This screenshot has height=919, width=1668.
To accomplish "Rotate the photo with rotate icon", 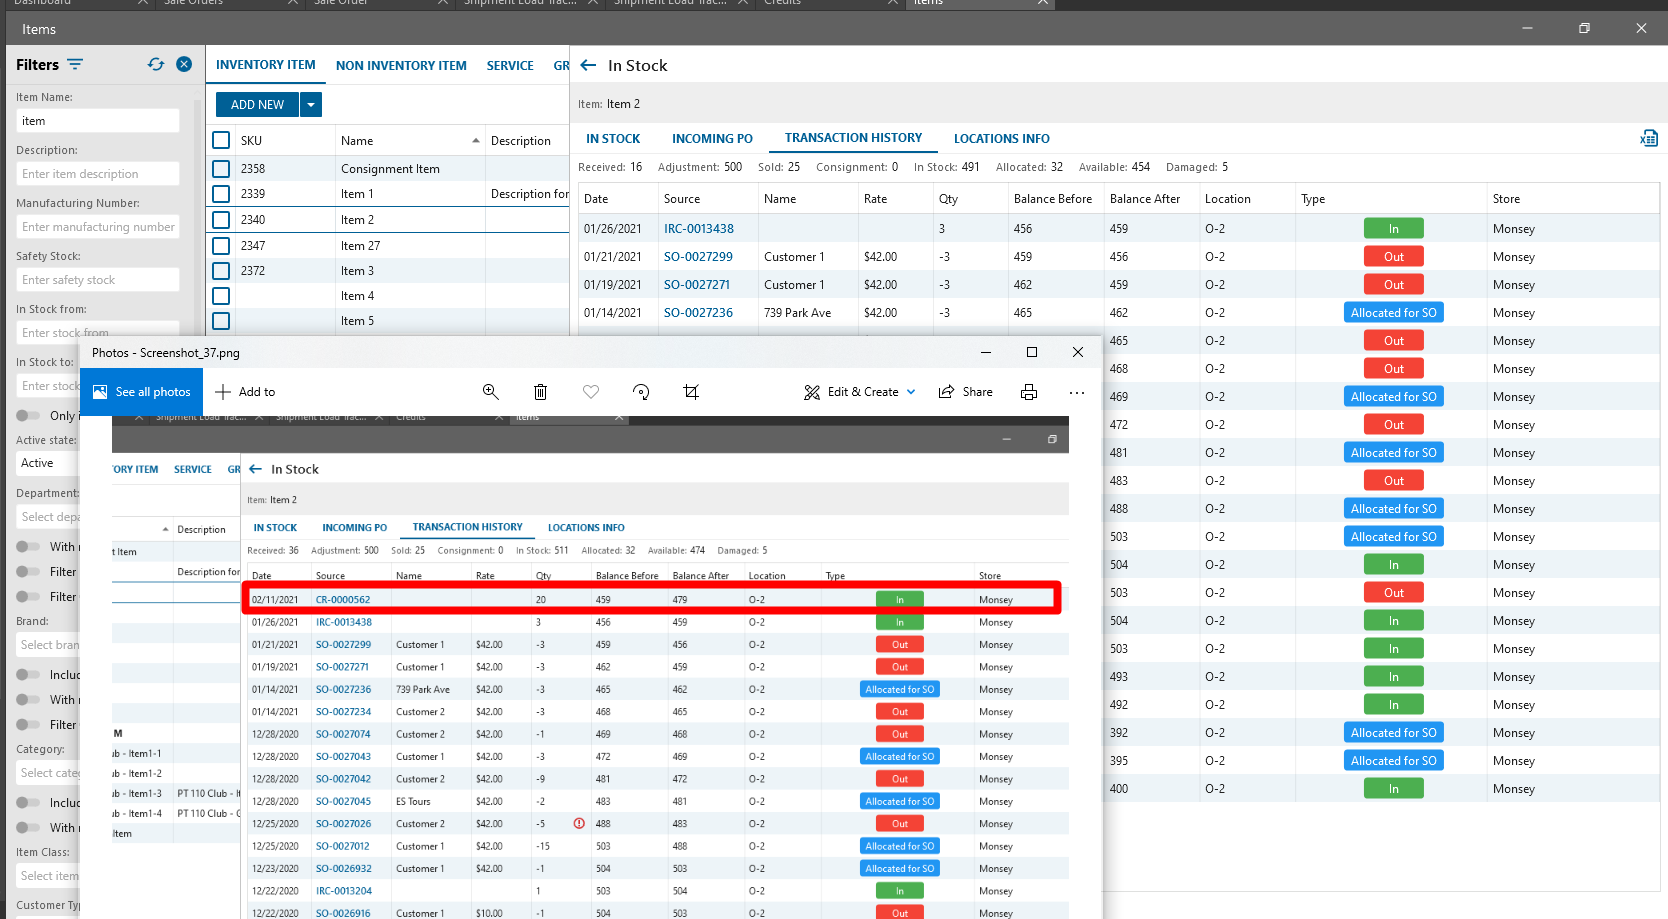I will [641, 392].
